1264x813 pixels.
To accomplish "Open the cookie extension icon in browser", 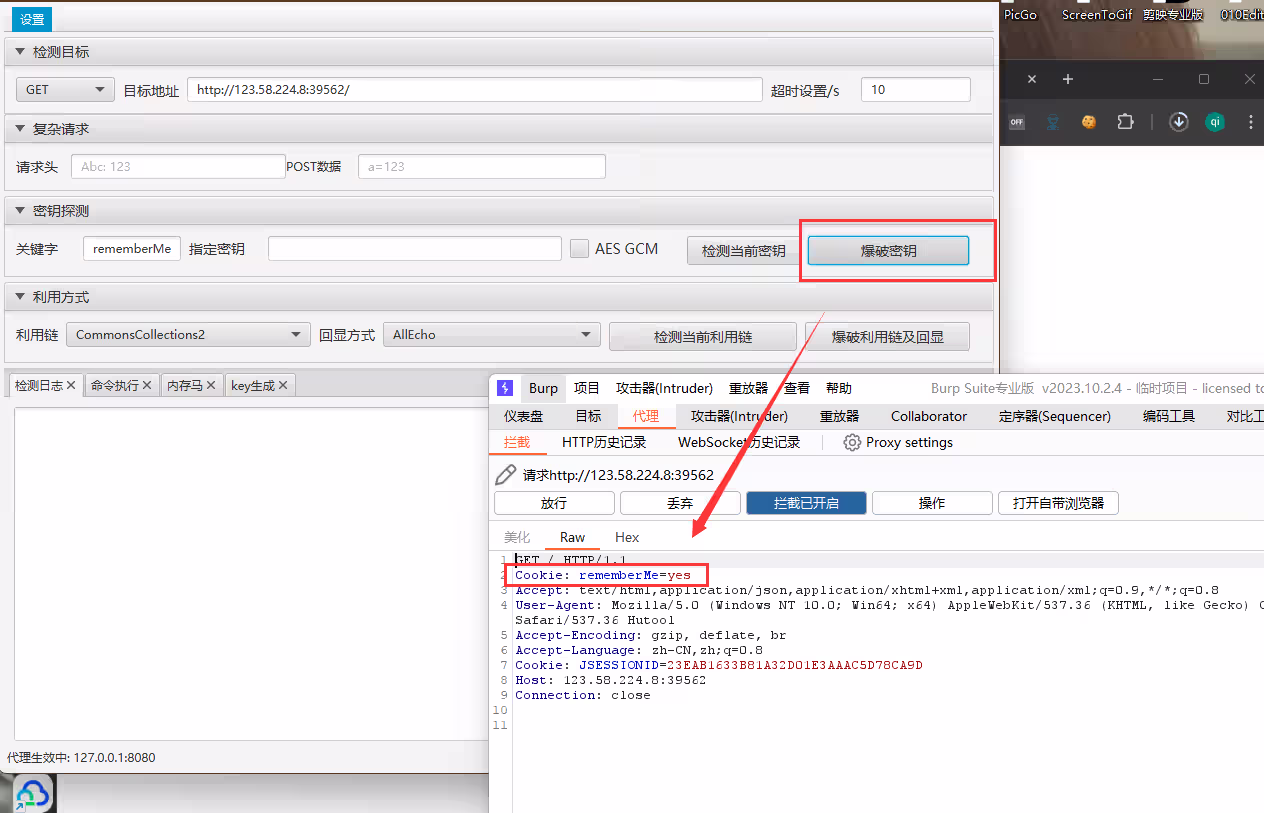I will [x=1089, y=122].
